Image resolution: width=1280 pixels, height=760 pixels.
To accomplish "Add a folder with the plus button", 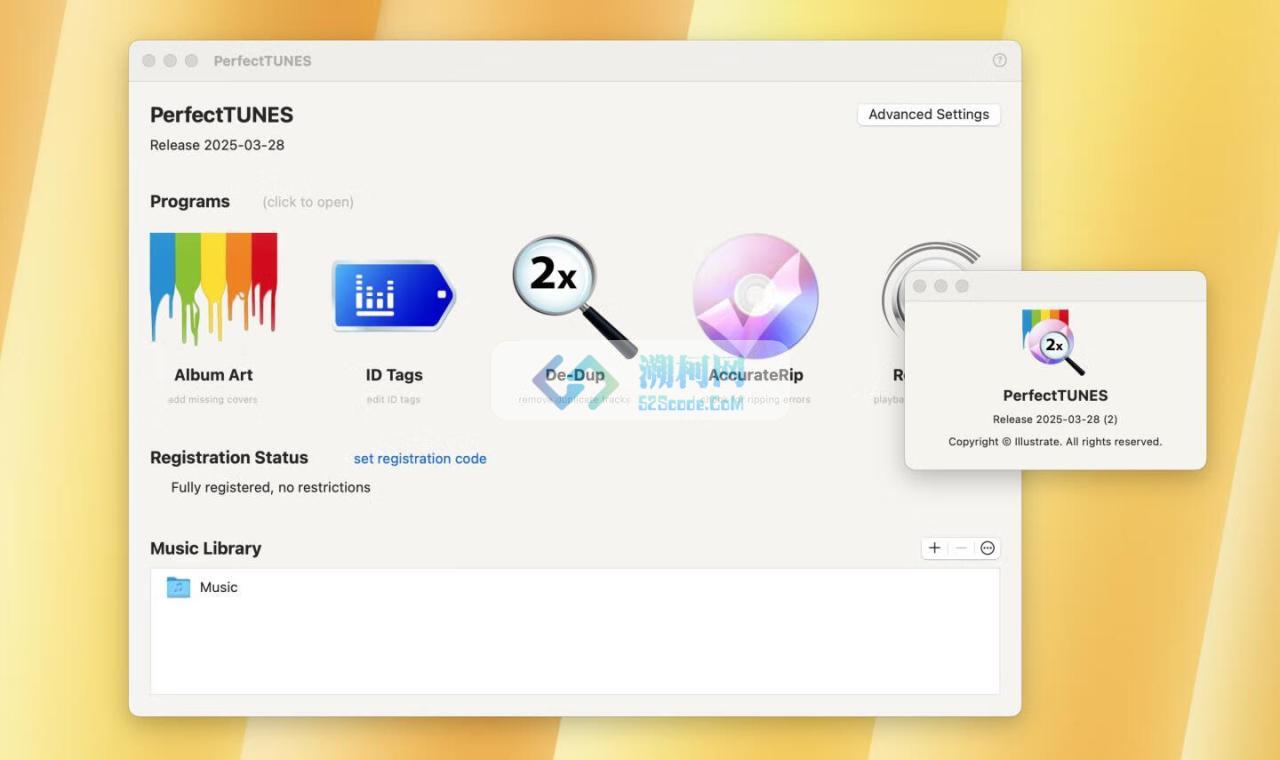I will click(934, 548).
